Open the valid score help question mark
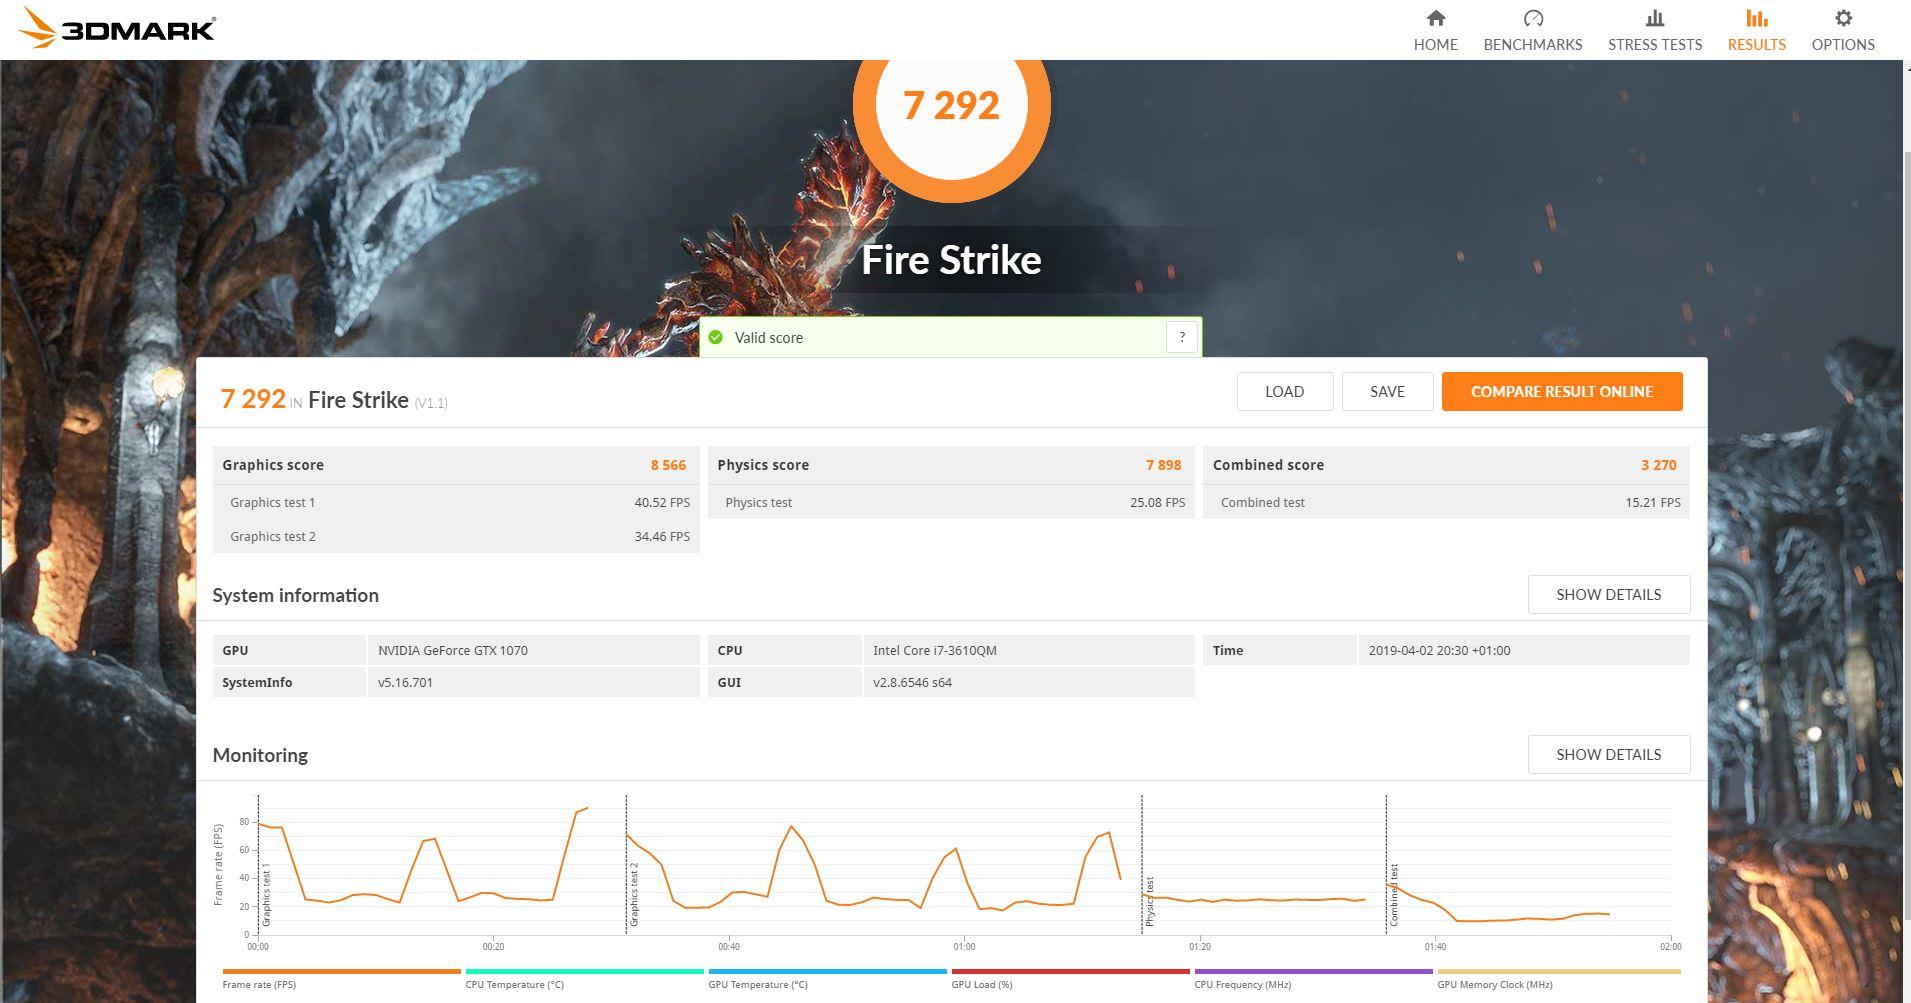1911x1003 pixels. click(1181, 337)
